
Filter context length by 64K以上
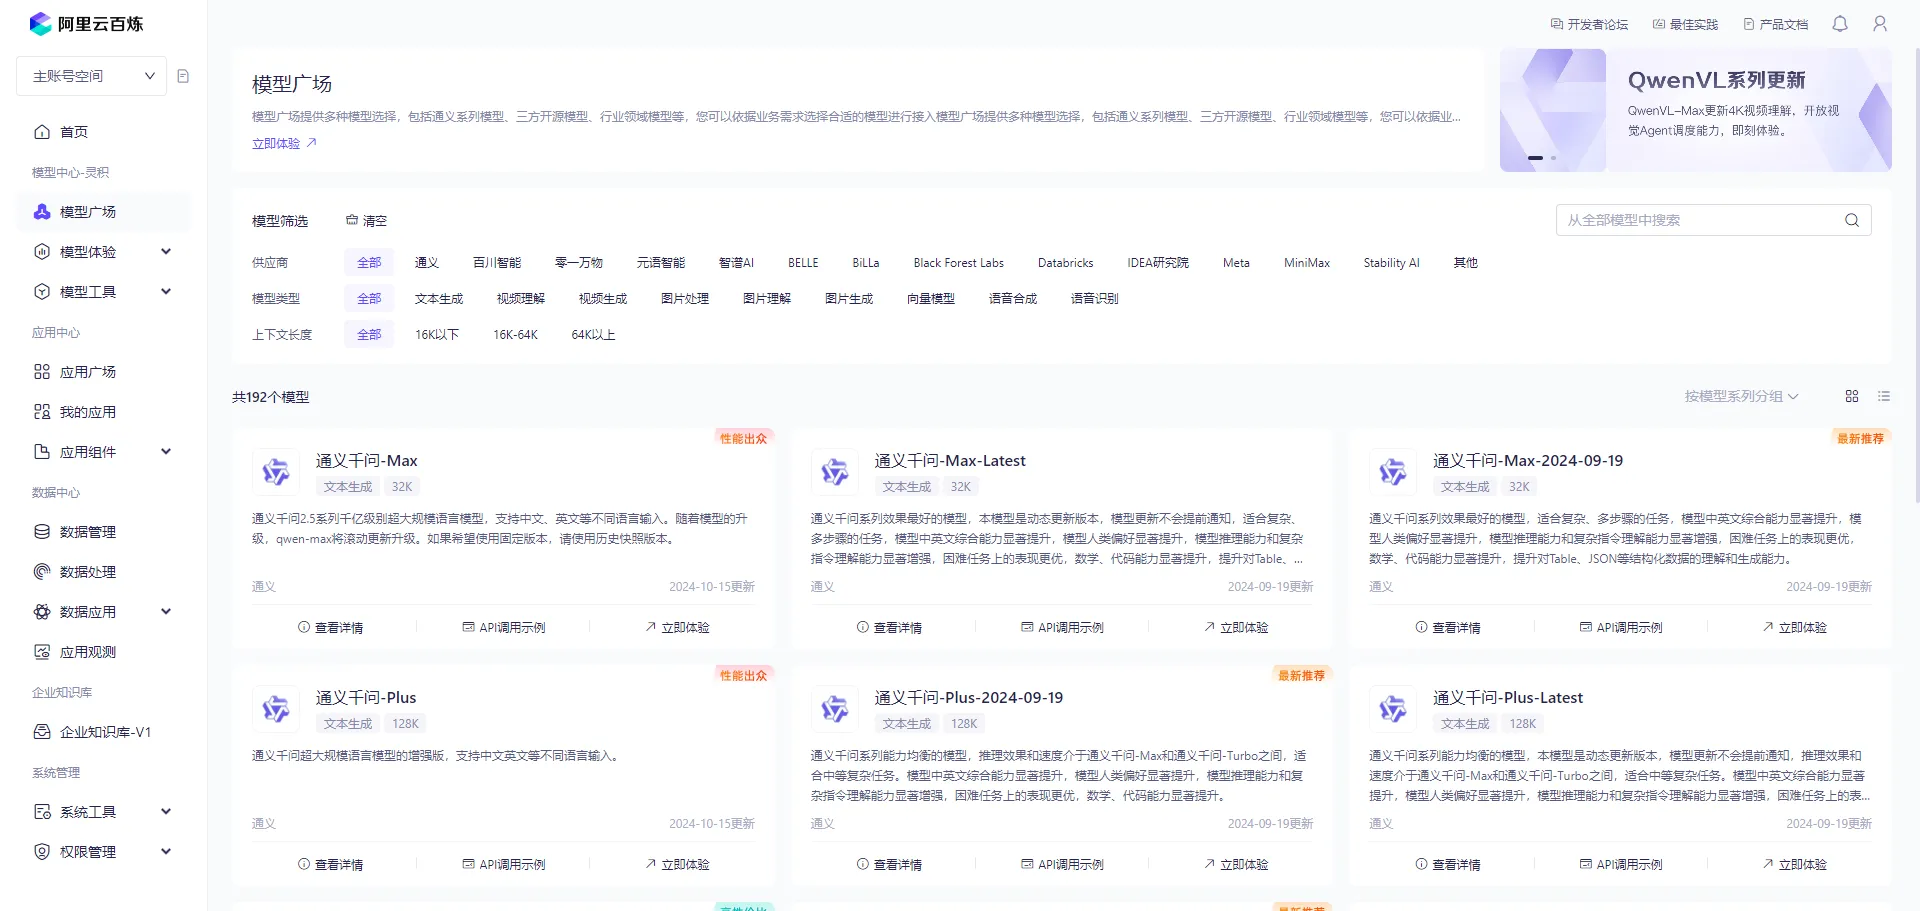click(x=593, y=335)
